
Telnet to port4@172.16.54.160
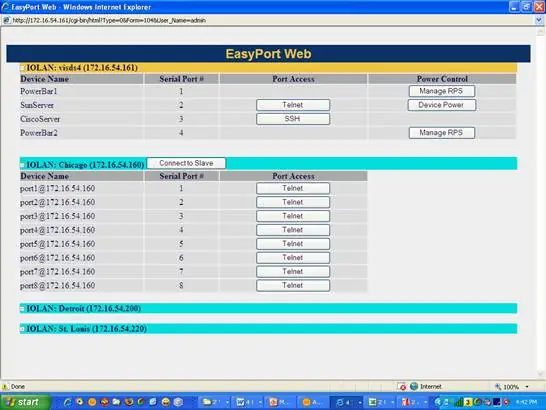tap(293, 230)
